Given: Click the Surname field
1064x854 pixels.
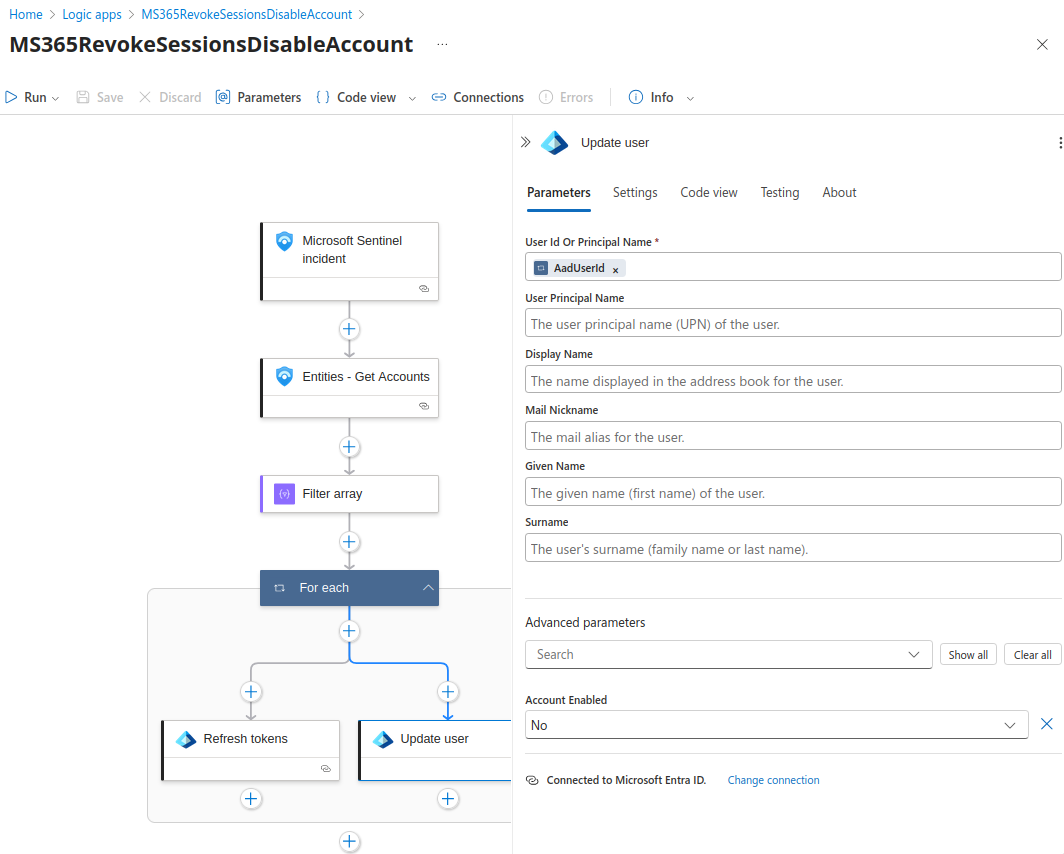Looking at the screenshot, I should [x=793, y=548].
